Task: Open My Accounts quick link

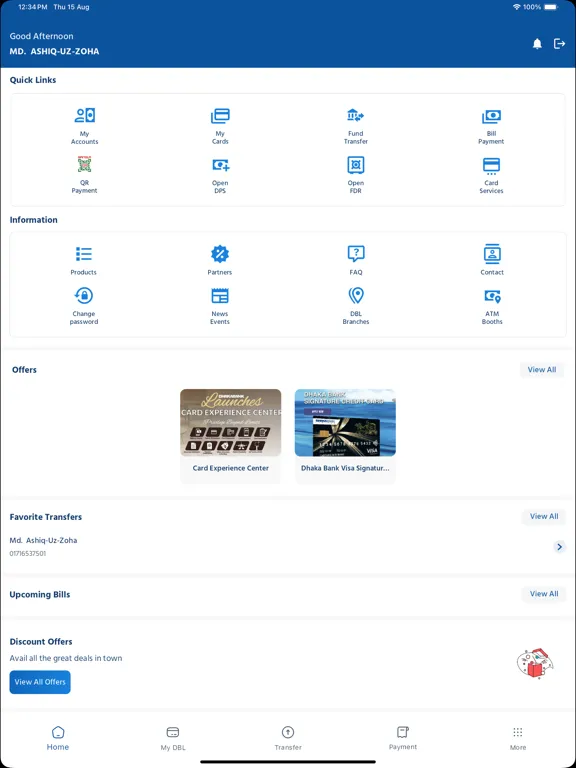Action: coord(84,126)
